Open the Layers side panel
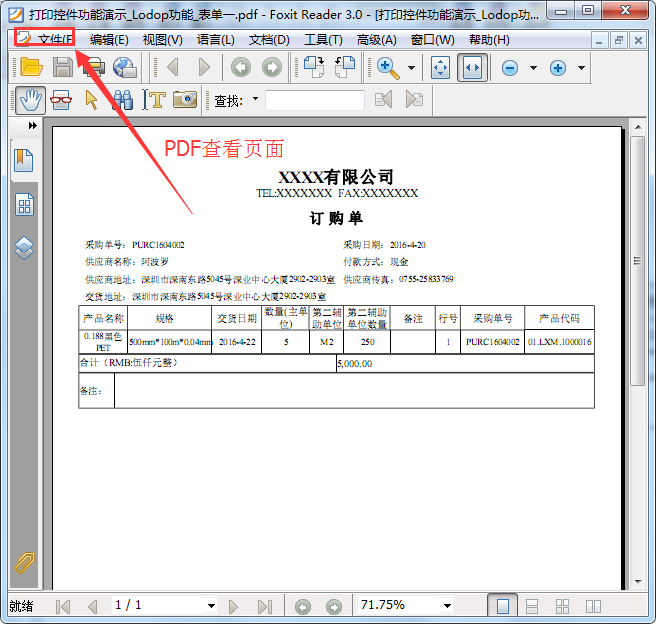Viewport: 656px width, 624px height. pyautogui.click(x=24, y=247)
